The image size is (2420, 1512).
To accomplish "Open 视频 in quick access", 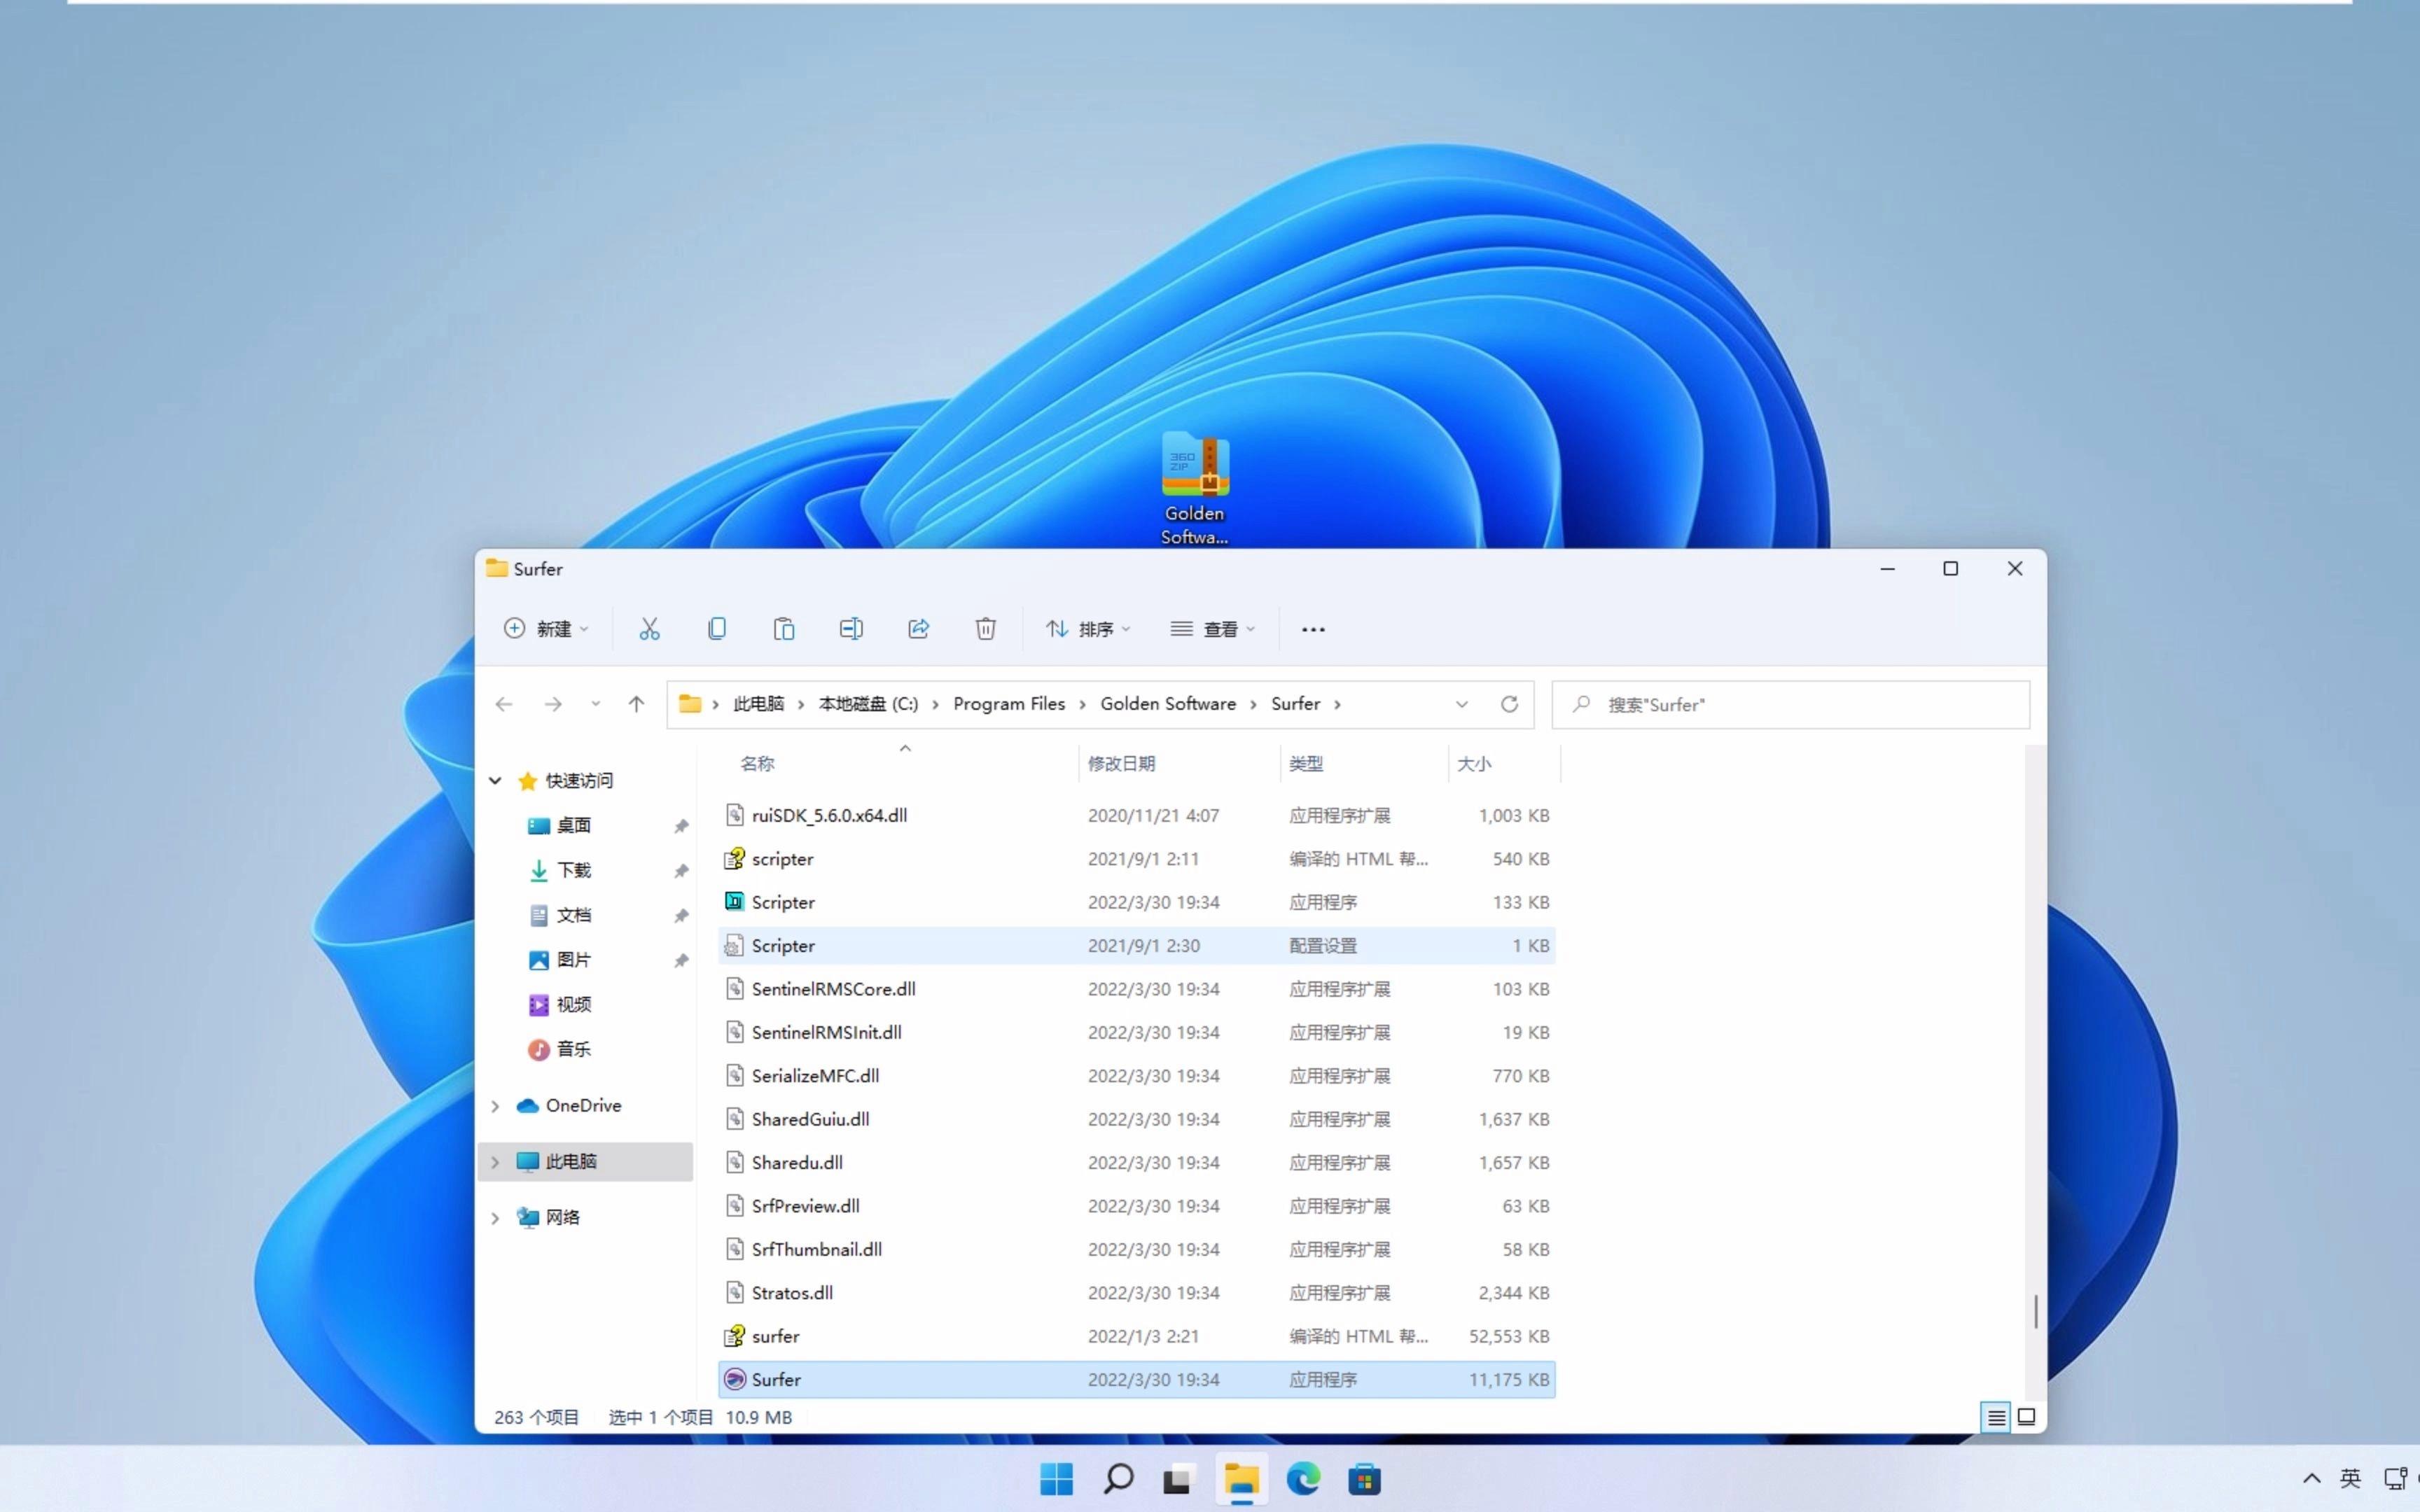I will pyautogui.click(x=573, y=1004).
